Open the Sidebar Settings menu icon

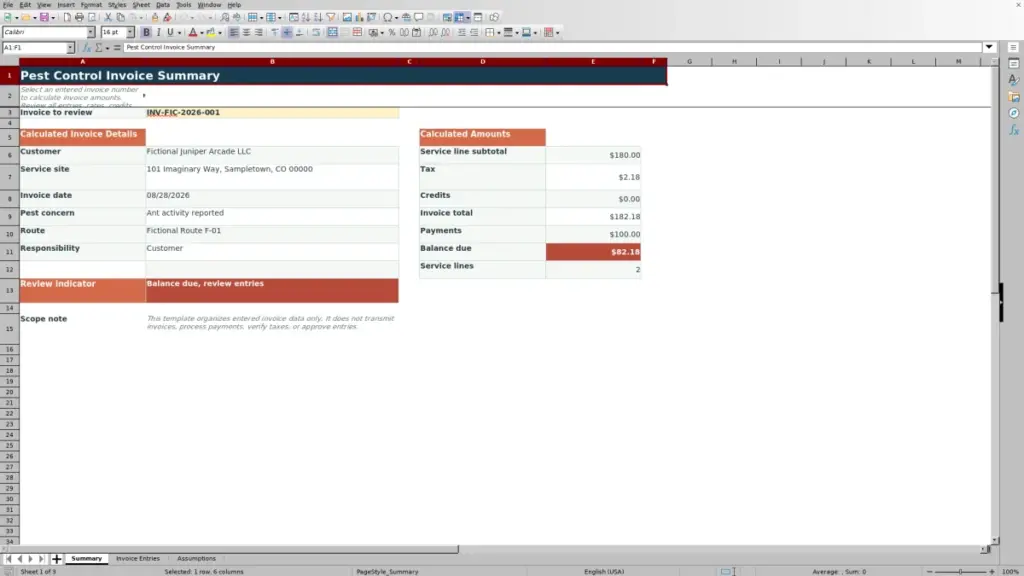(1014, 48)
